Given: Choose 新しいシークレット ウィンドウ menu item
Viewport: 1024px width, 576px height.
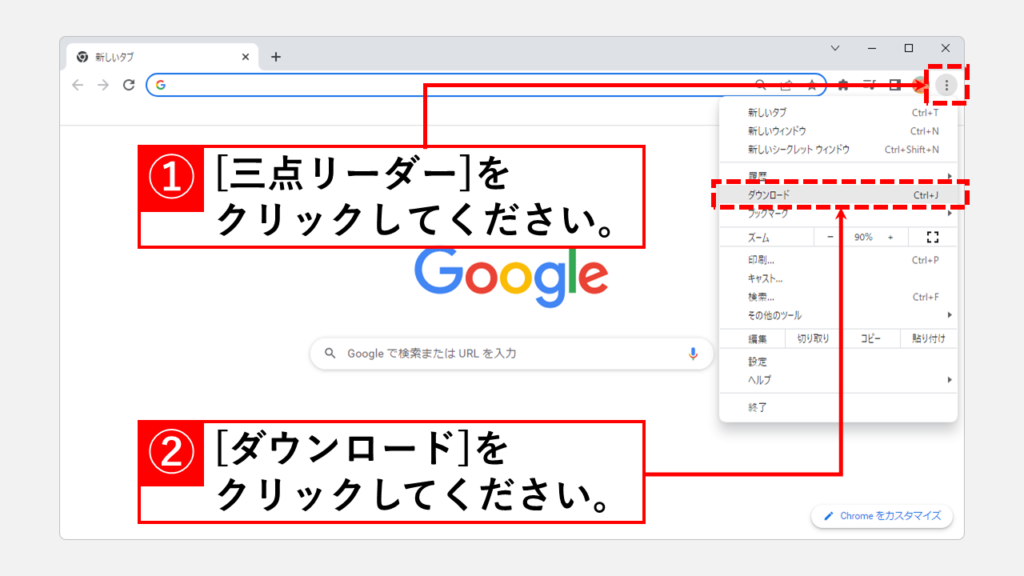Looking at the screenshot, I should click(798, 149).
